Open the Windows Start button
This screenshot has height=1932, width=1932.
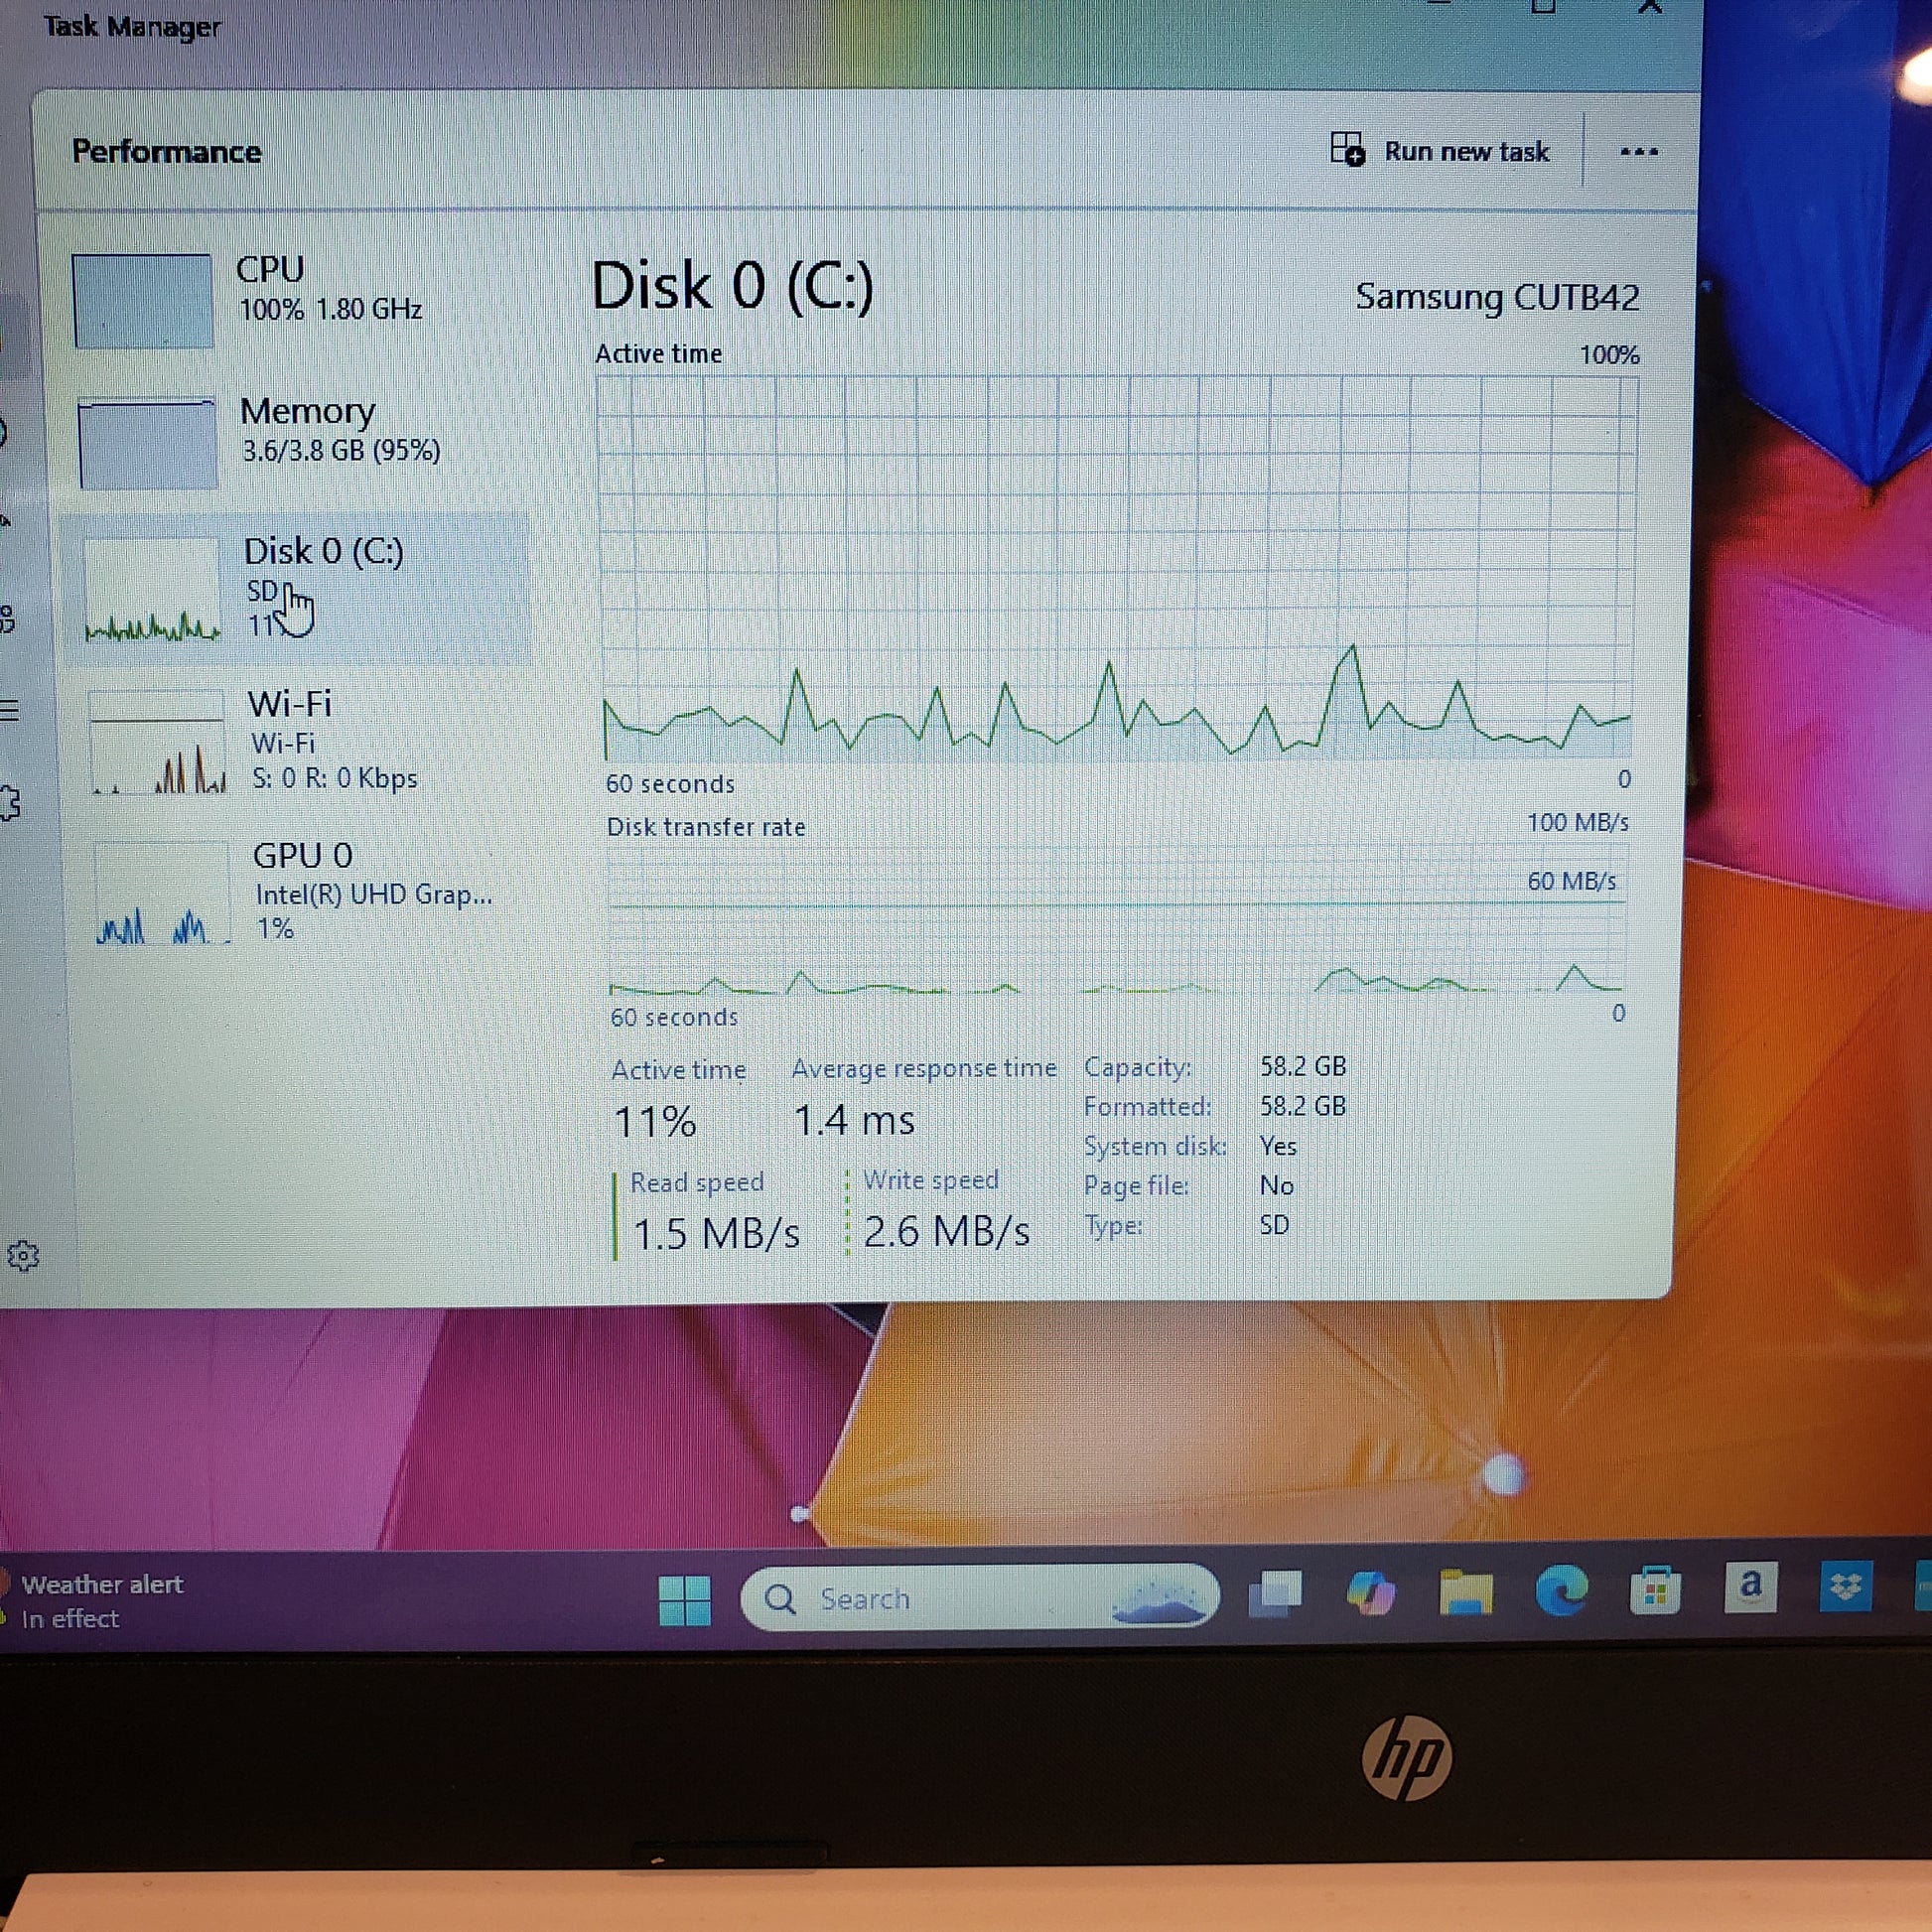click(x=685, y=1599)
